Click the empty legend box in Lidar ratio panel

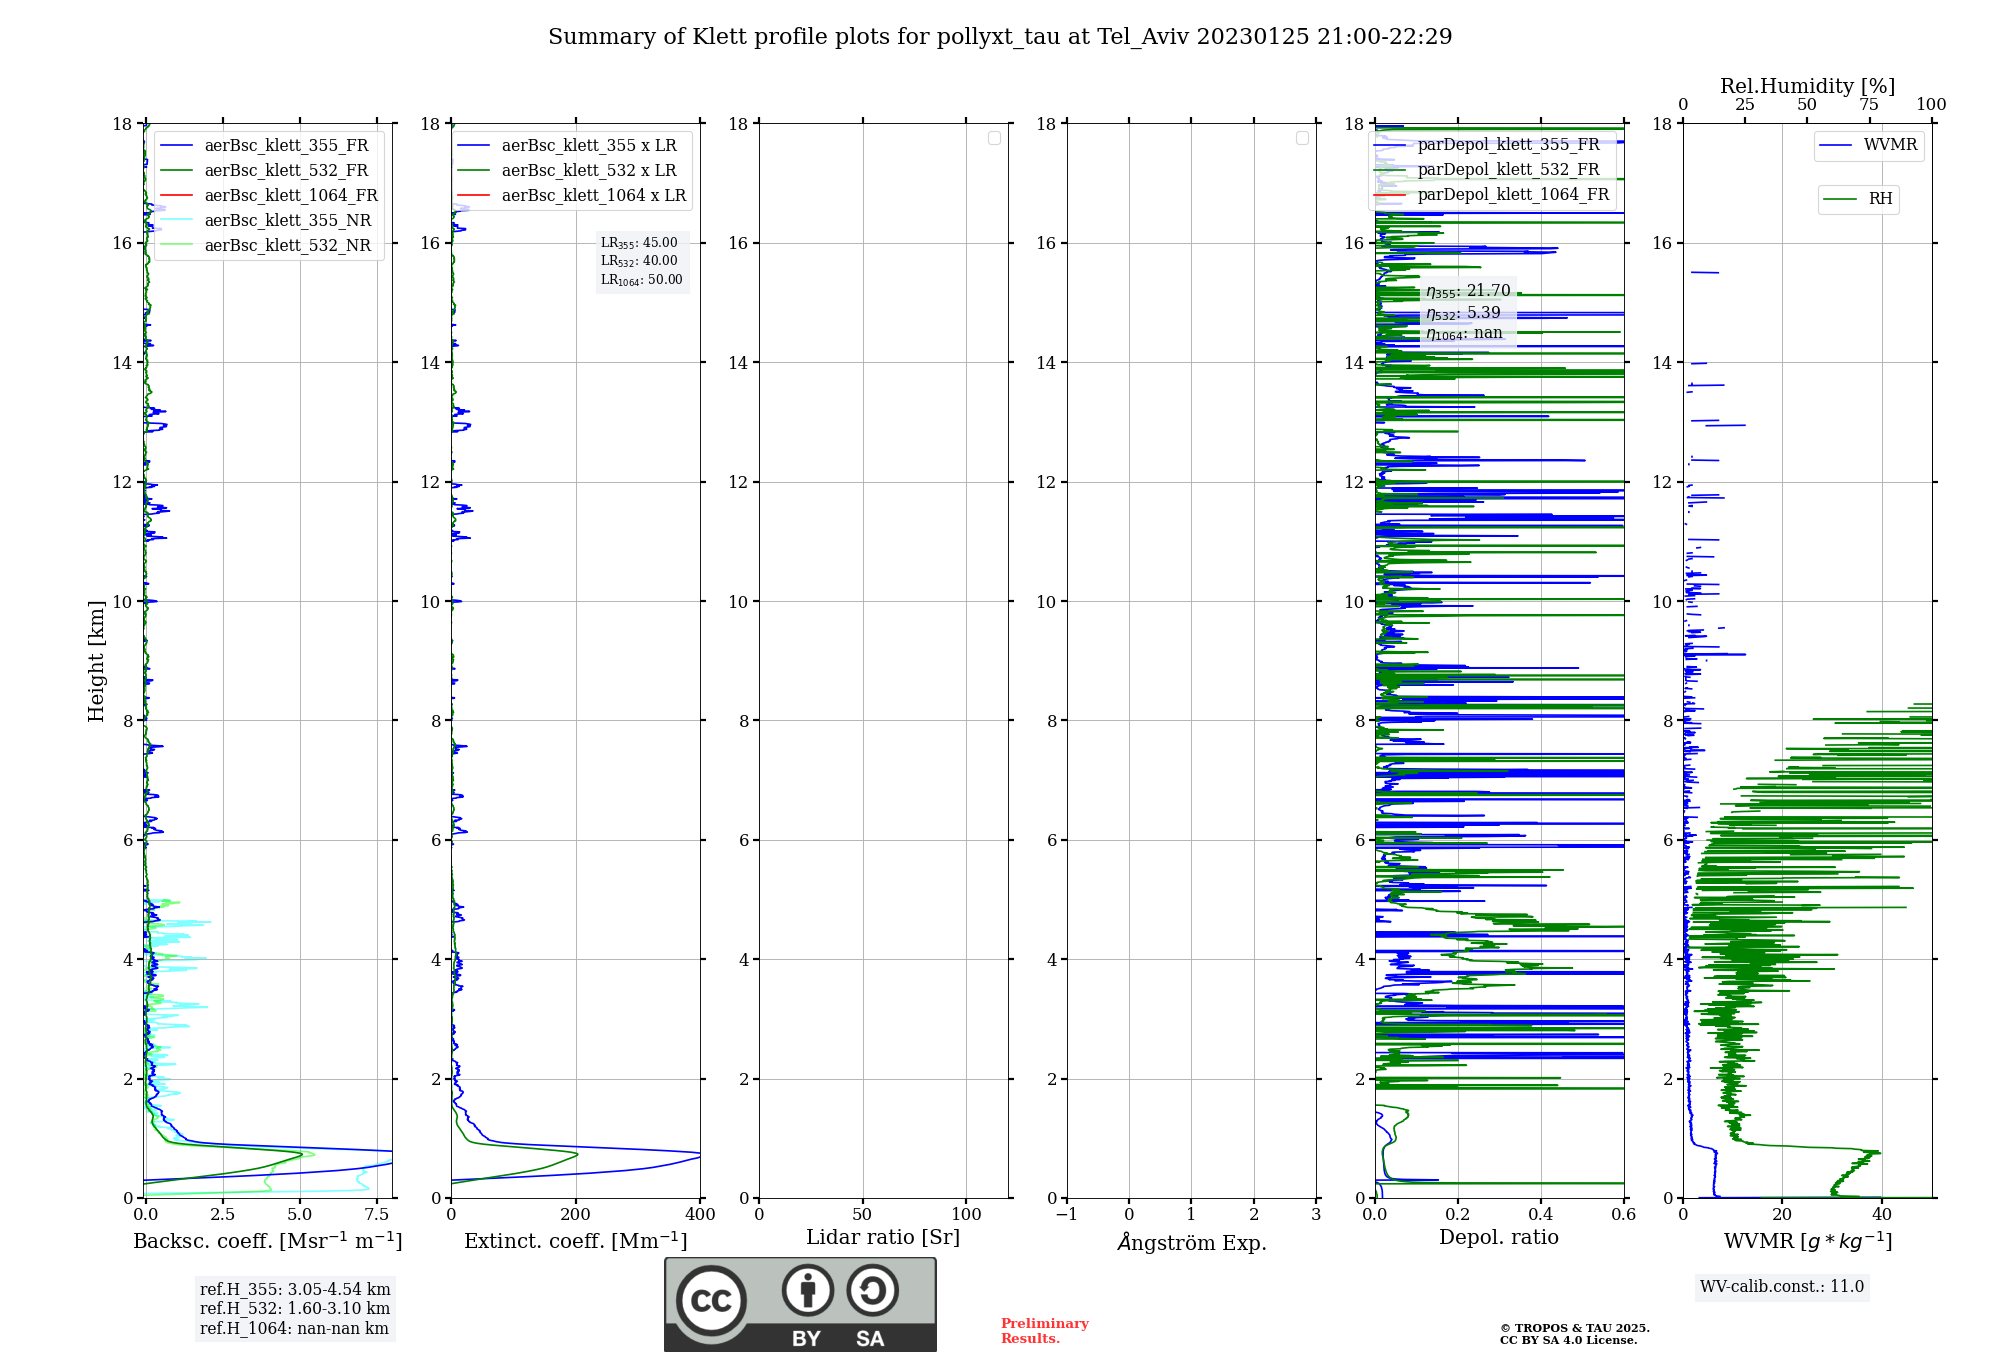coord(994,138)
